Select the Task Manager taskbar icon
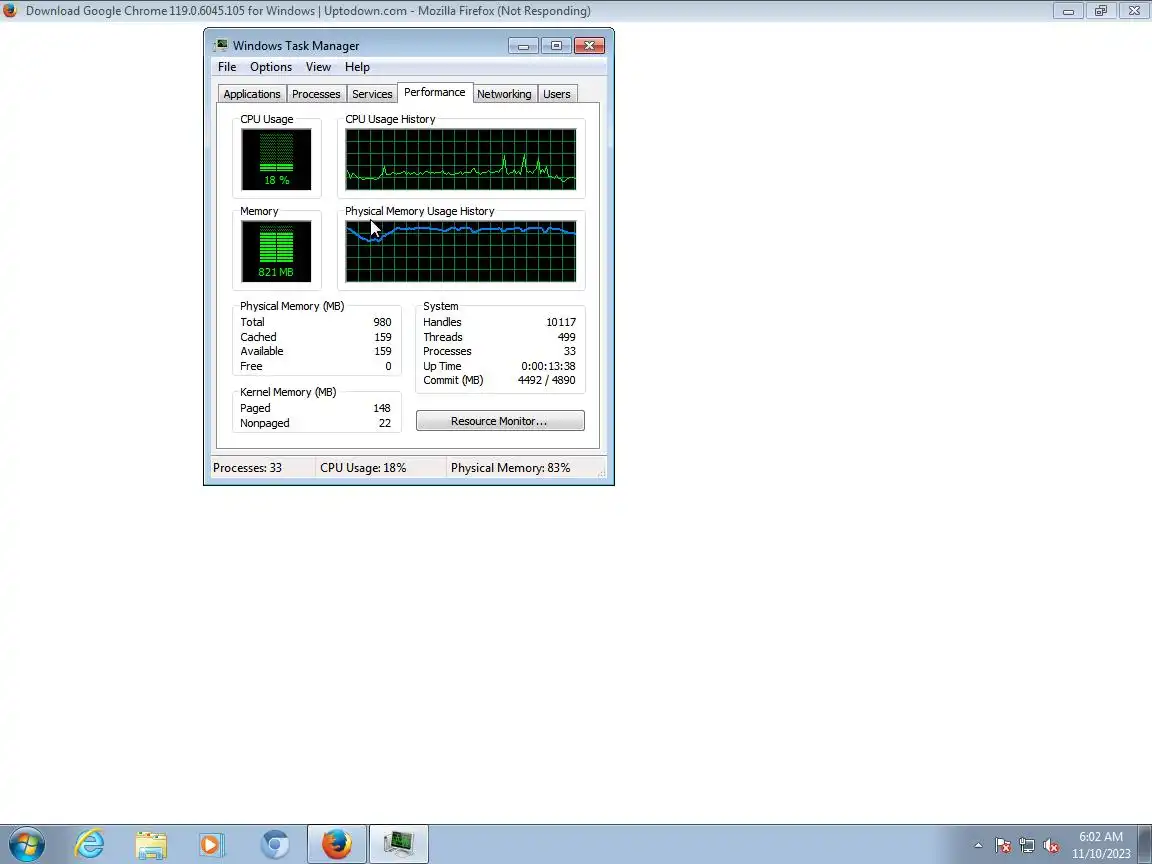 coord(399,844)
